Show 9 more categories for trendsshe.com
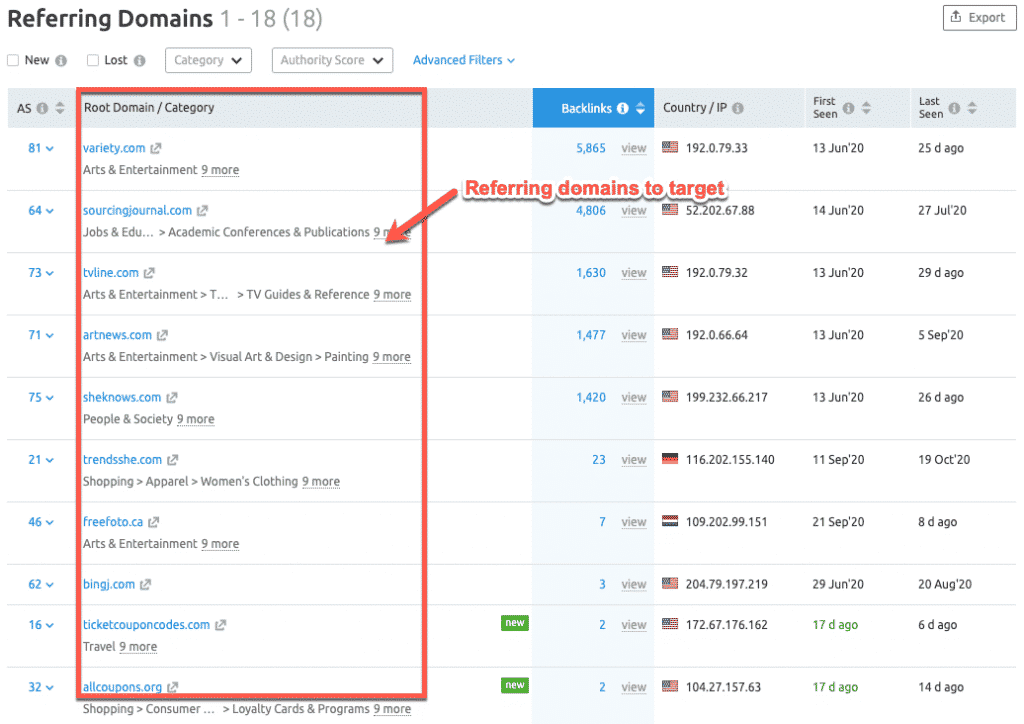Screen dimensions: 1024x724 click(321, 482)
